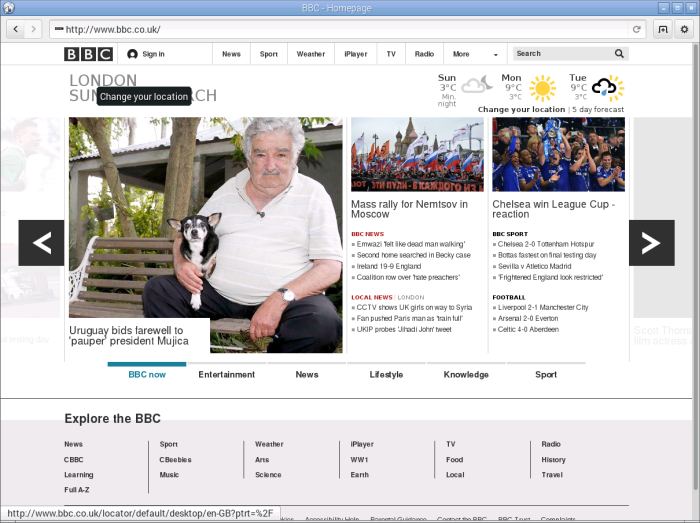
Task: Open Uruguay bids farewell Mujica headline
Action: [x=129, y=336]
